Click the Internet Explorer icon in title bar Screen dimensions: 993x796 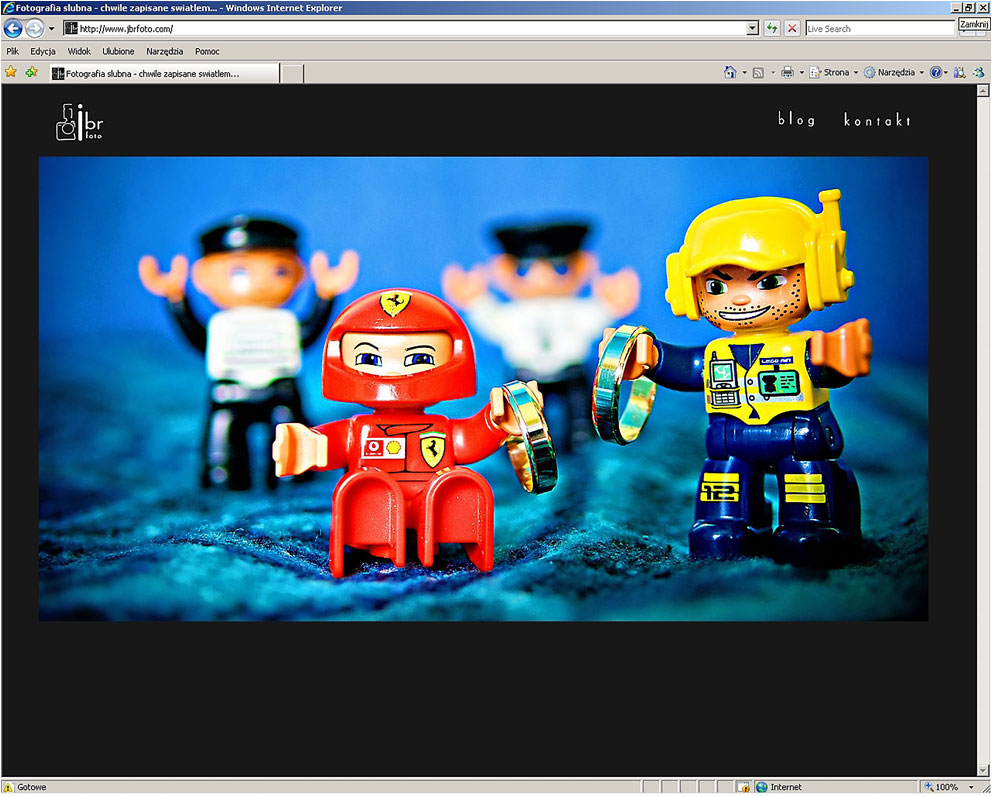[8, 8]
